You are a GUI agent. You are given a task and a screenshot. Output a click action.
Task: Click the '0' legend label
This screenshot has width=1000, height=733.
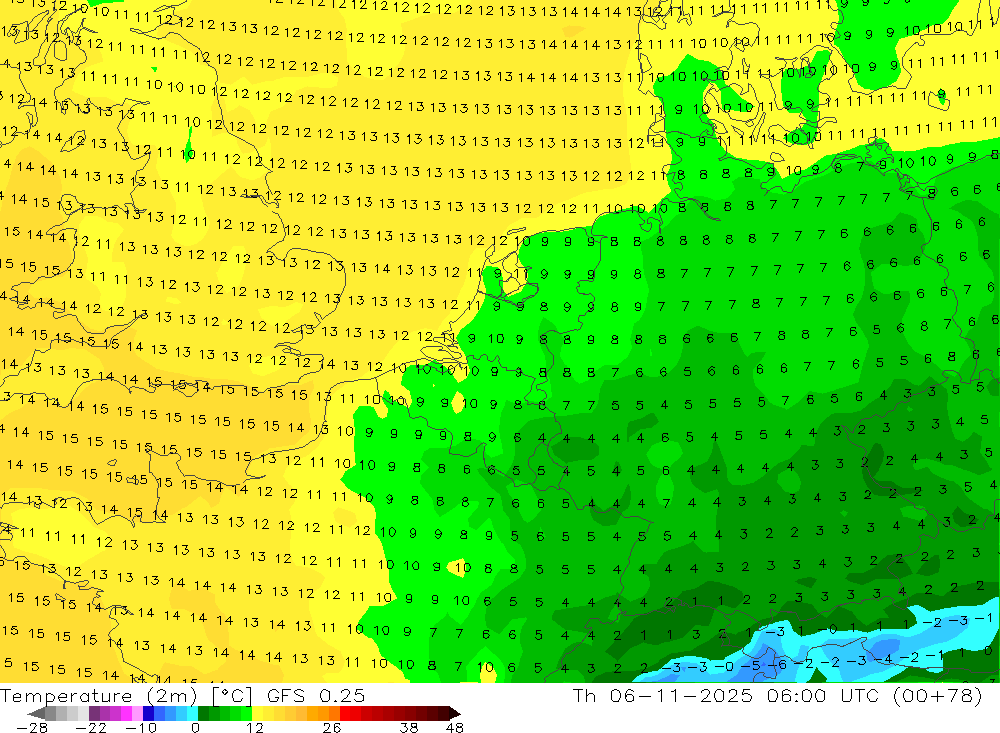(195, 727)
